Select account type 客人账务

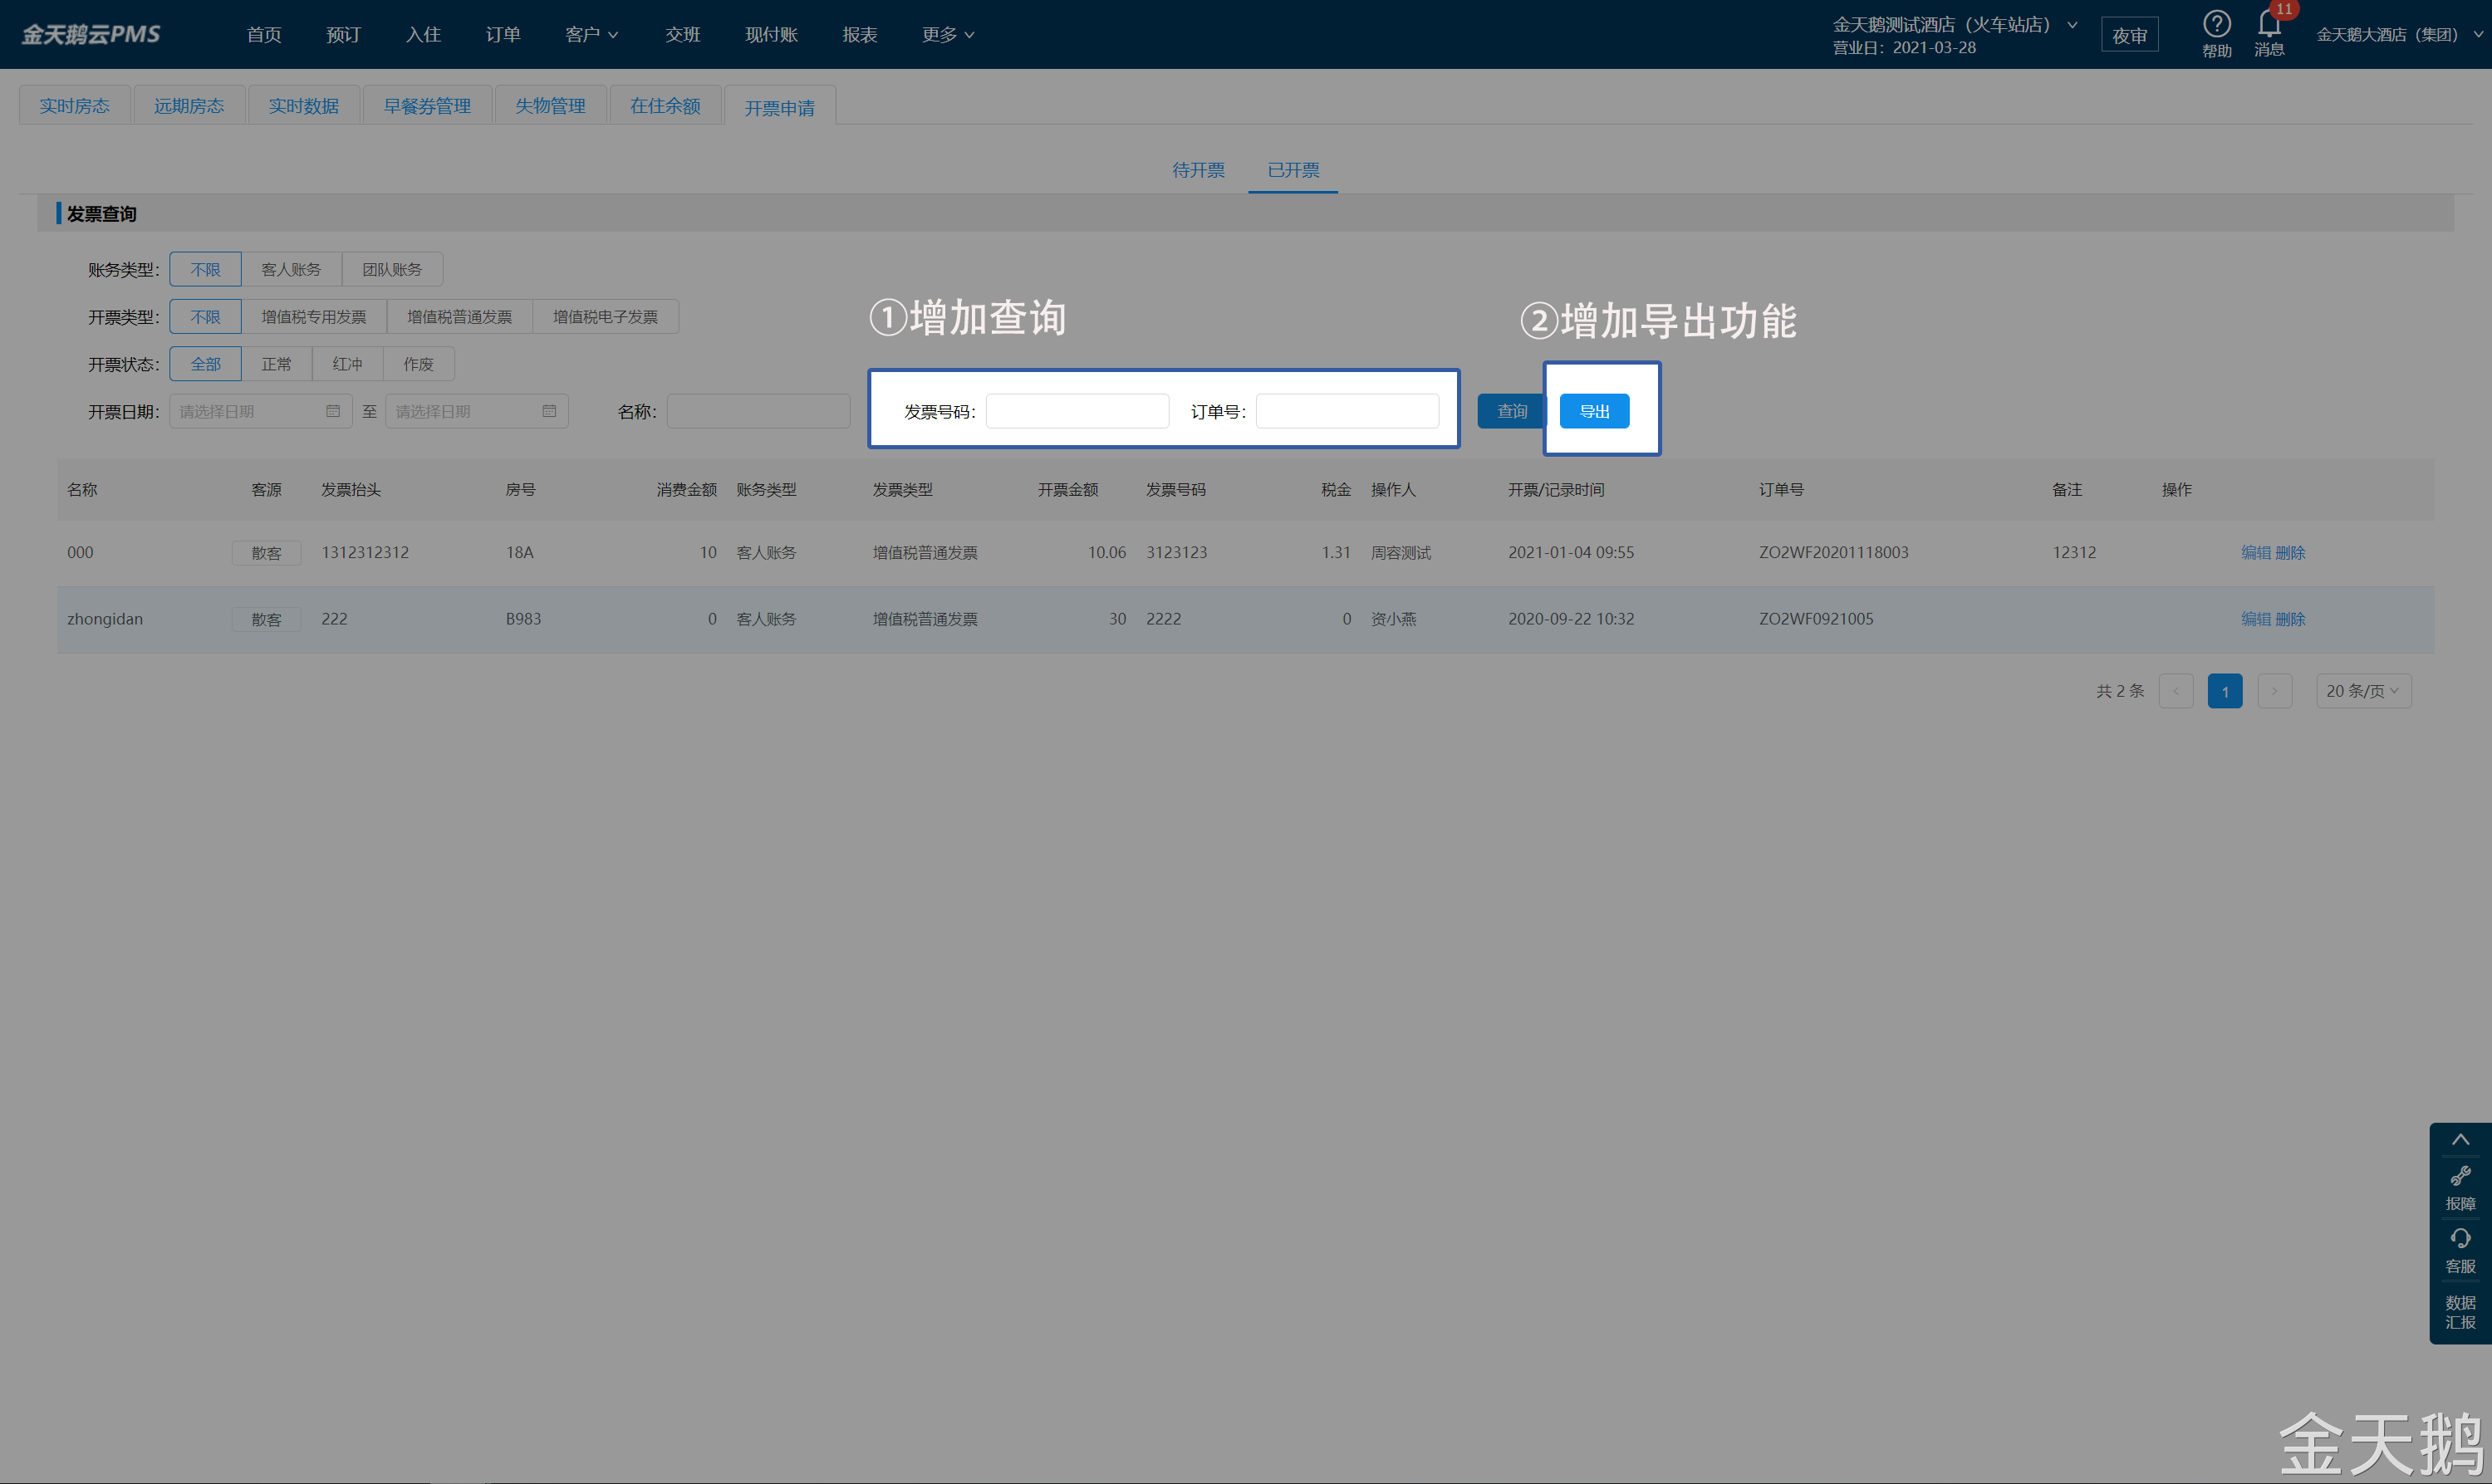[x=291, y=269]
